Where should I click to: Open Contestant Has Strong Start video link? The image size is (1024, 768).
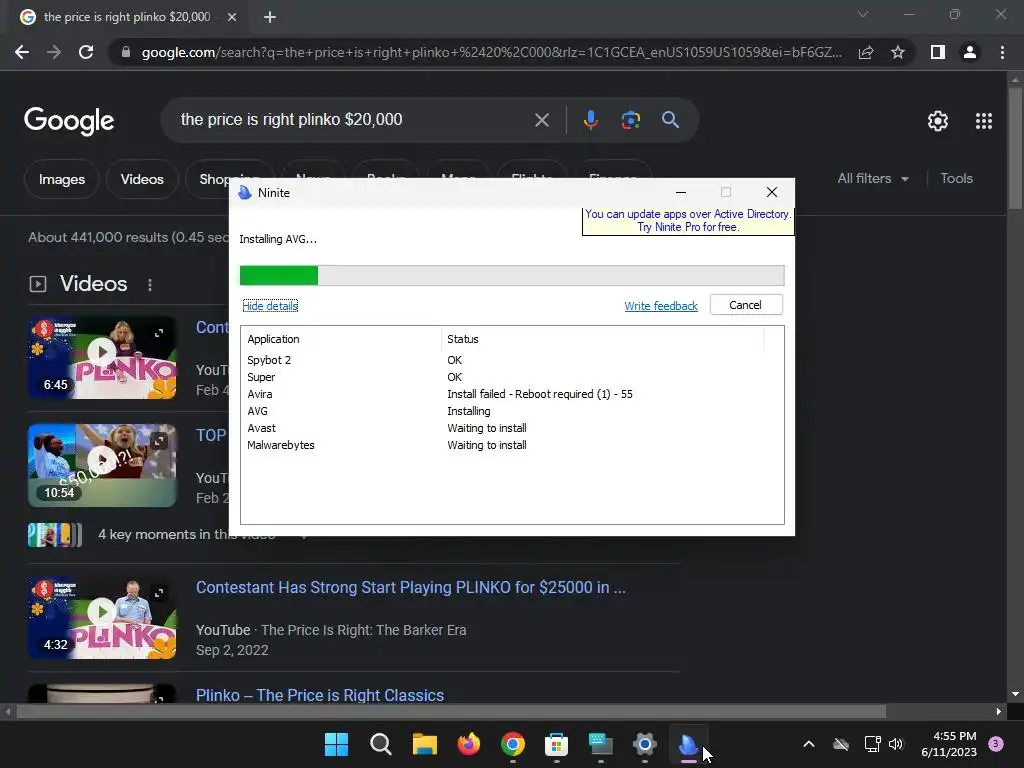(x=411, y=587)
